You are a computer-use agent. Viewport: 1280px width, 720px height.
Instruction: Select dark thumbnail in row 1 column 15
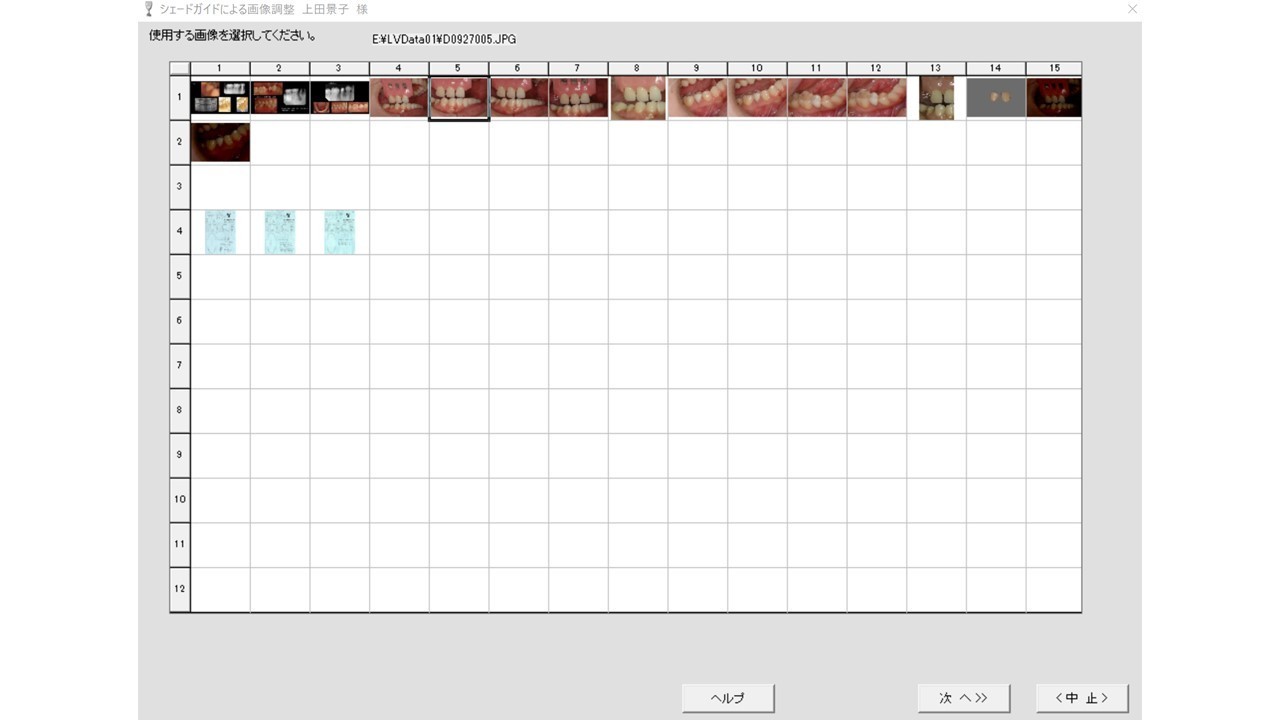(1054, 98)
